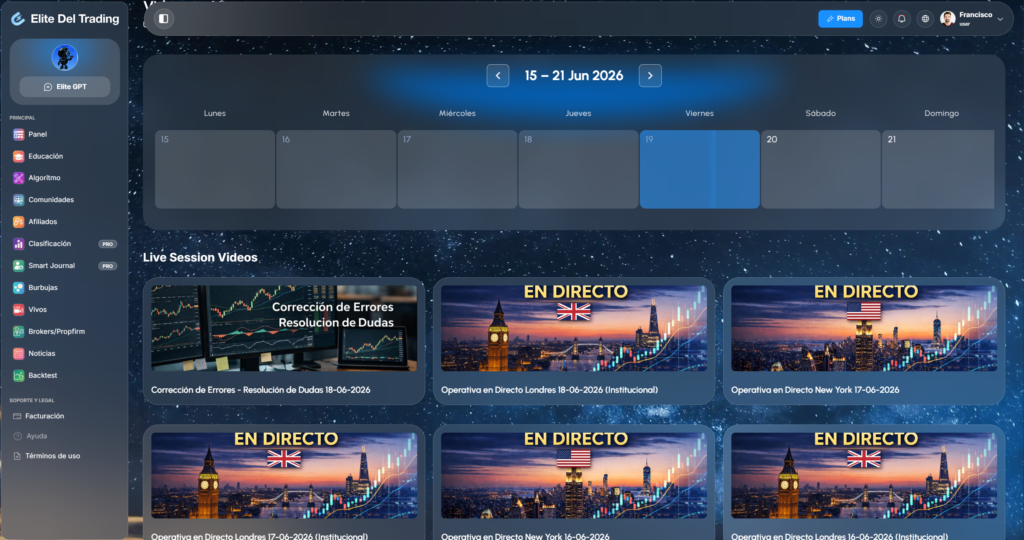This screenshot has height=540, width=1024.
Task: Open the Algoritmo menu entry
Action: click(44, 178)
